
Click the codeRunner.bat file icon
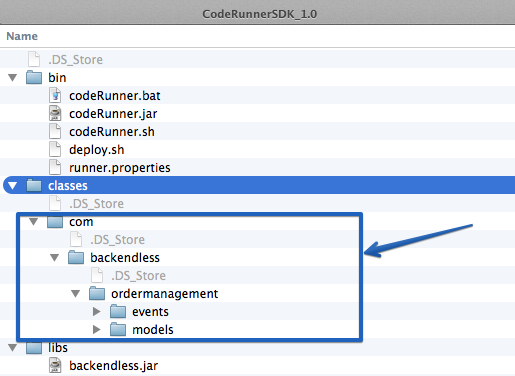(x=55, y=96)
